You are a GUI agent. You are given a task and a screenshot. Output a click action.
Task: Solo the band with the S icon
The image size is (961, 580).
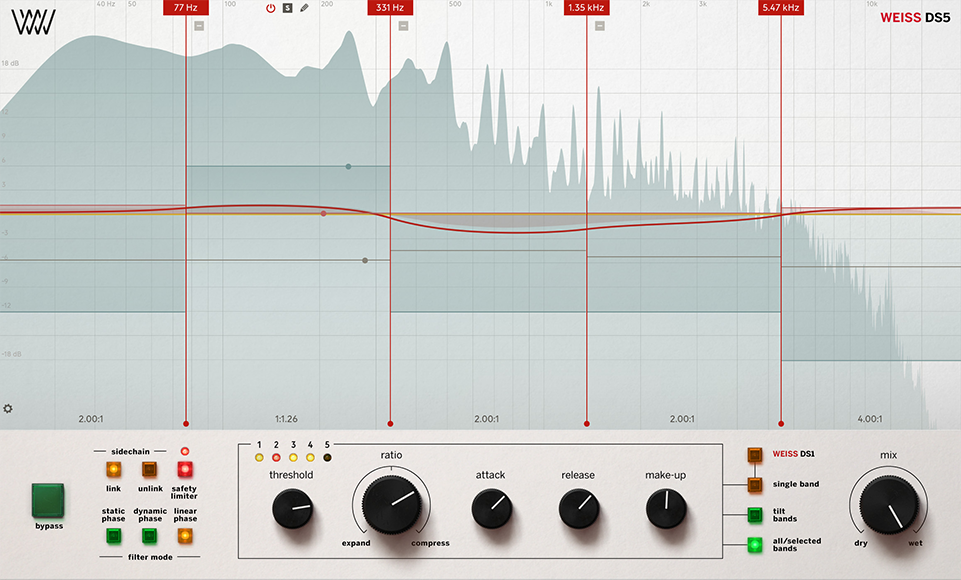pos(287,8)
